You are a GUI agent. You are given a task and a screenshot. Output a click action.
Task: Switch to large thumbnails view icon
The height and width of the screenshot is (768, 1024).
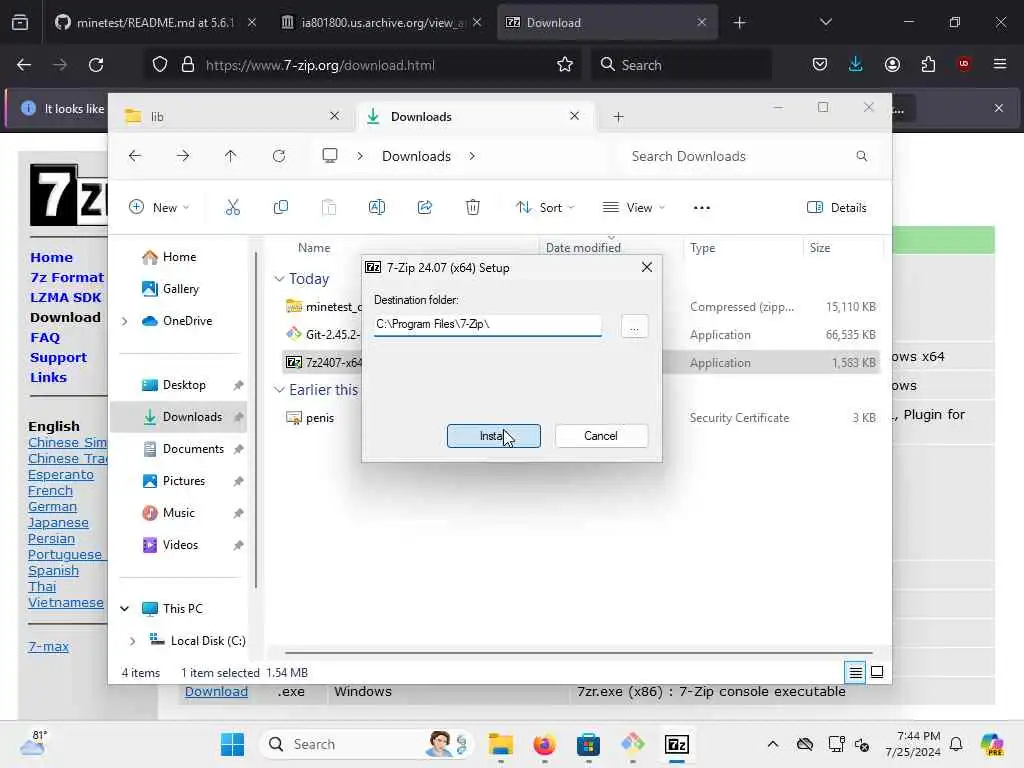point(877,672)
